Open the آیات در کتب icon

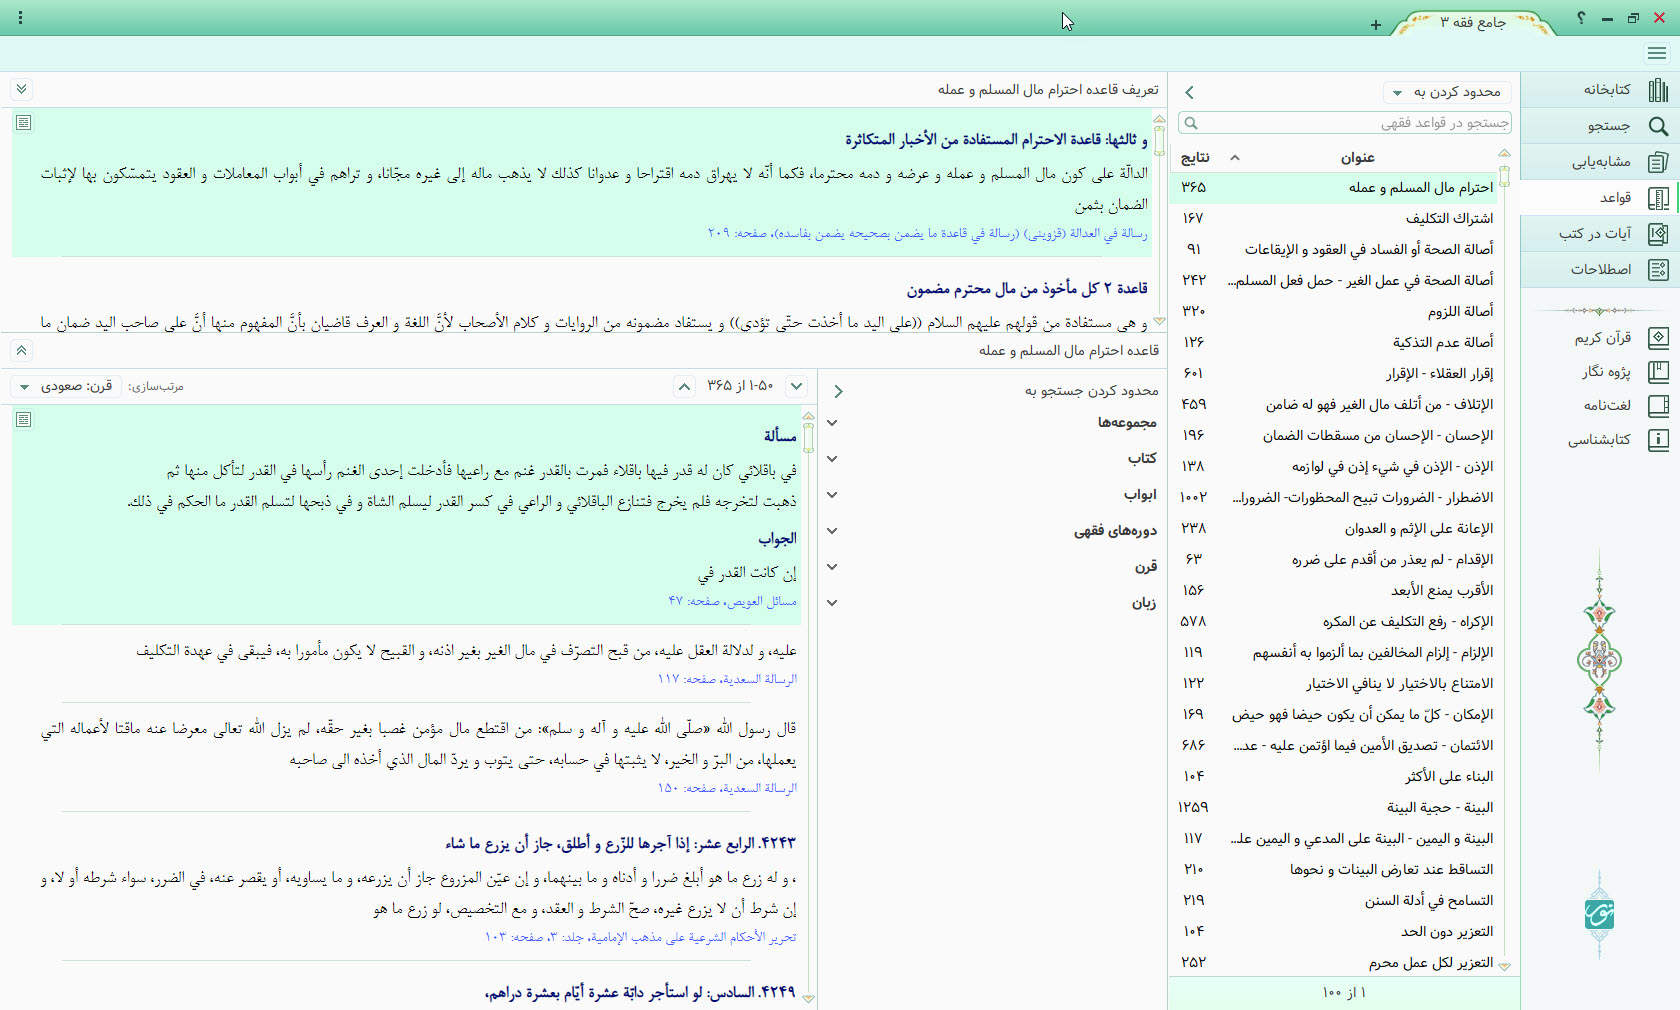coord(1658,234)
